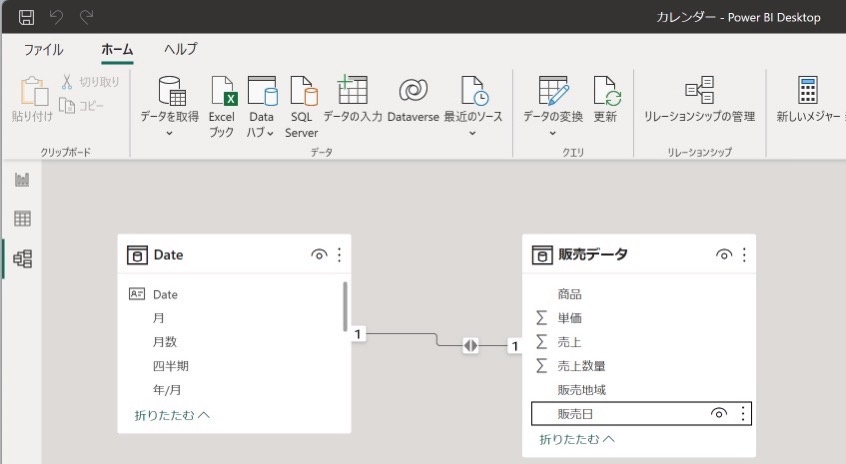Collapse 販売データ table with 折りたたむ
The width and height of the screenshot is (846, 464).
pyautogui.click(x=577, y=439)
